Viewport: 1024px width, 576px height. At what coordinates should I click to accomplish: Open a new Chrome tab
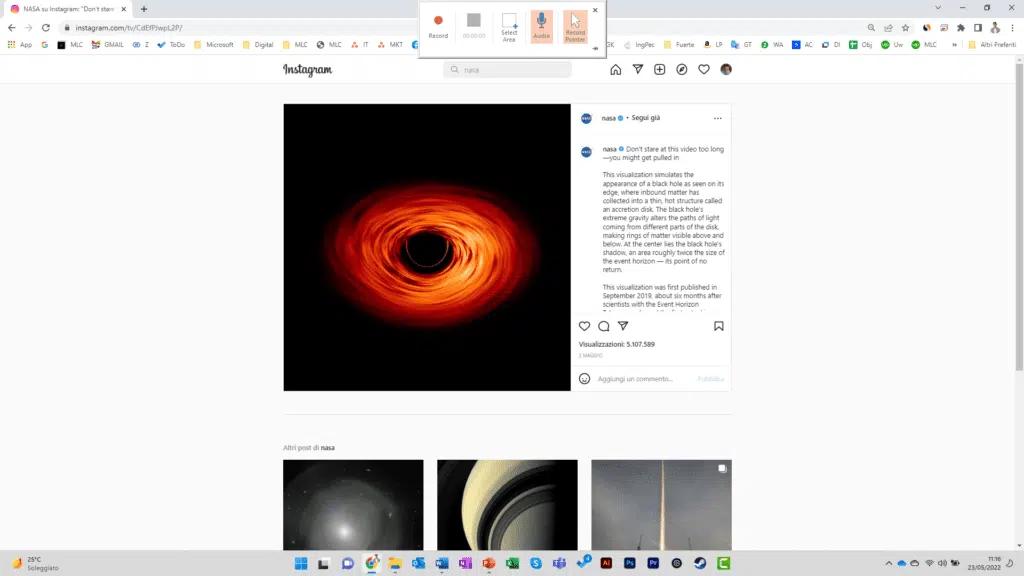[x=144, y=9]
